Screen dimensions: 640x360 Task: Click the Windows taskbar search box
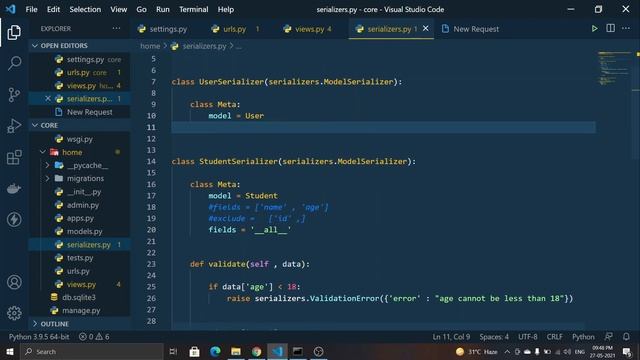point(93,351)
